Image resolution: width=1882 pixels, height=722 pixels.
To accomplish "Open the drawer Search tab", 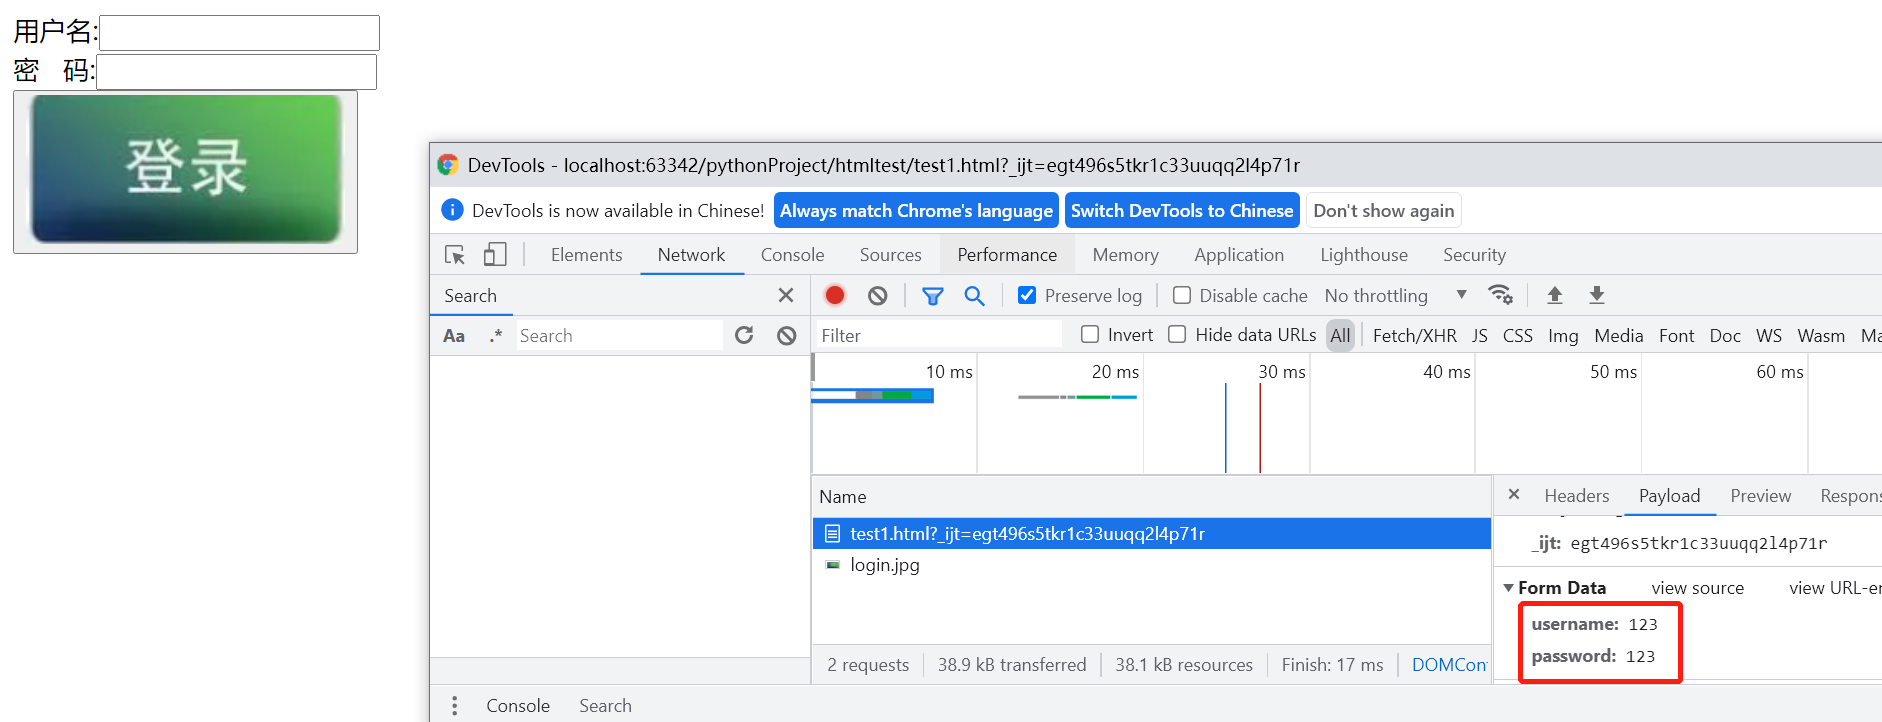I will [605, 706].
